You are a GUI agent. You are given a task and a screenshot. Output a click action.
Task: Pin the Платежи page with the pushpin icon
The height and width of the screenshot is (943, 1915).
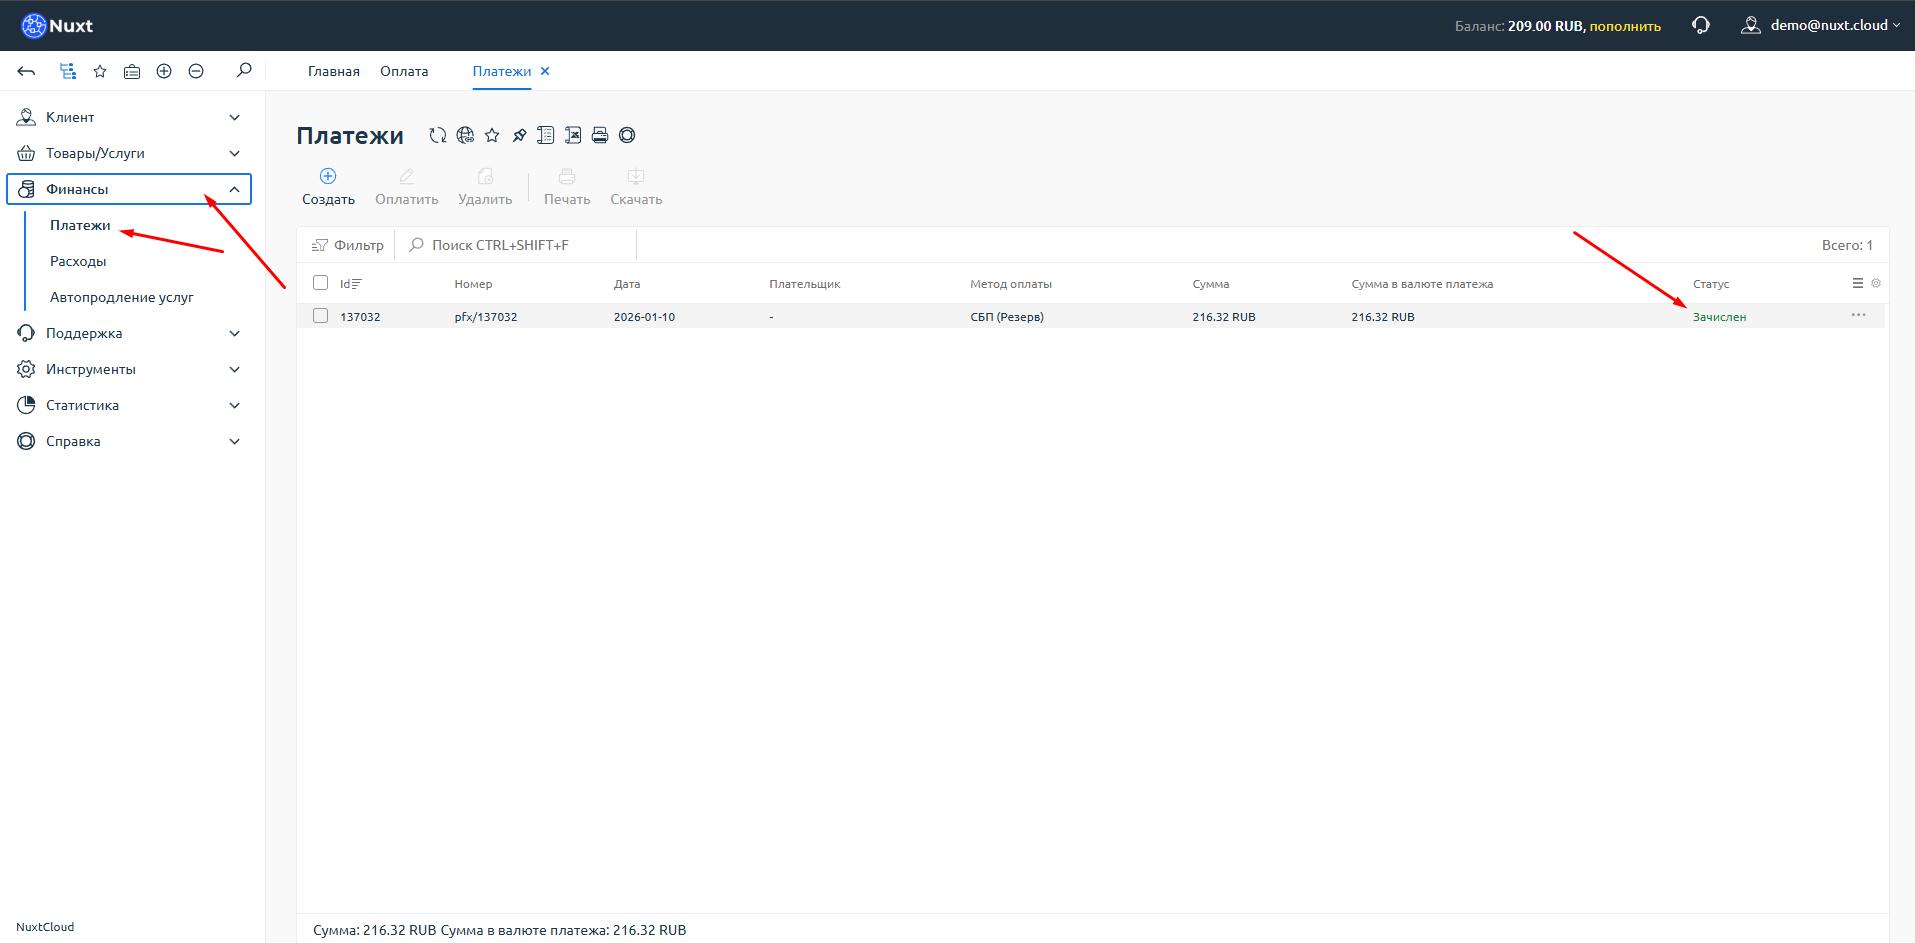click(519, 135)
